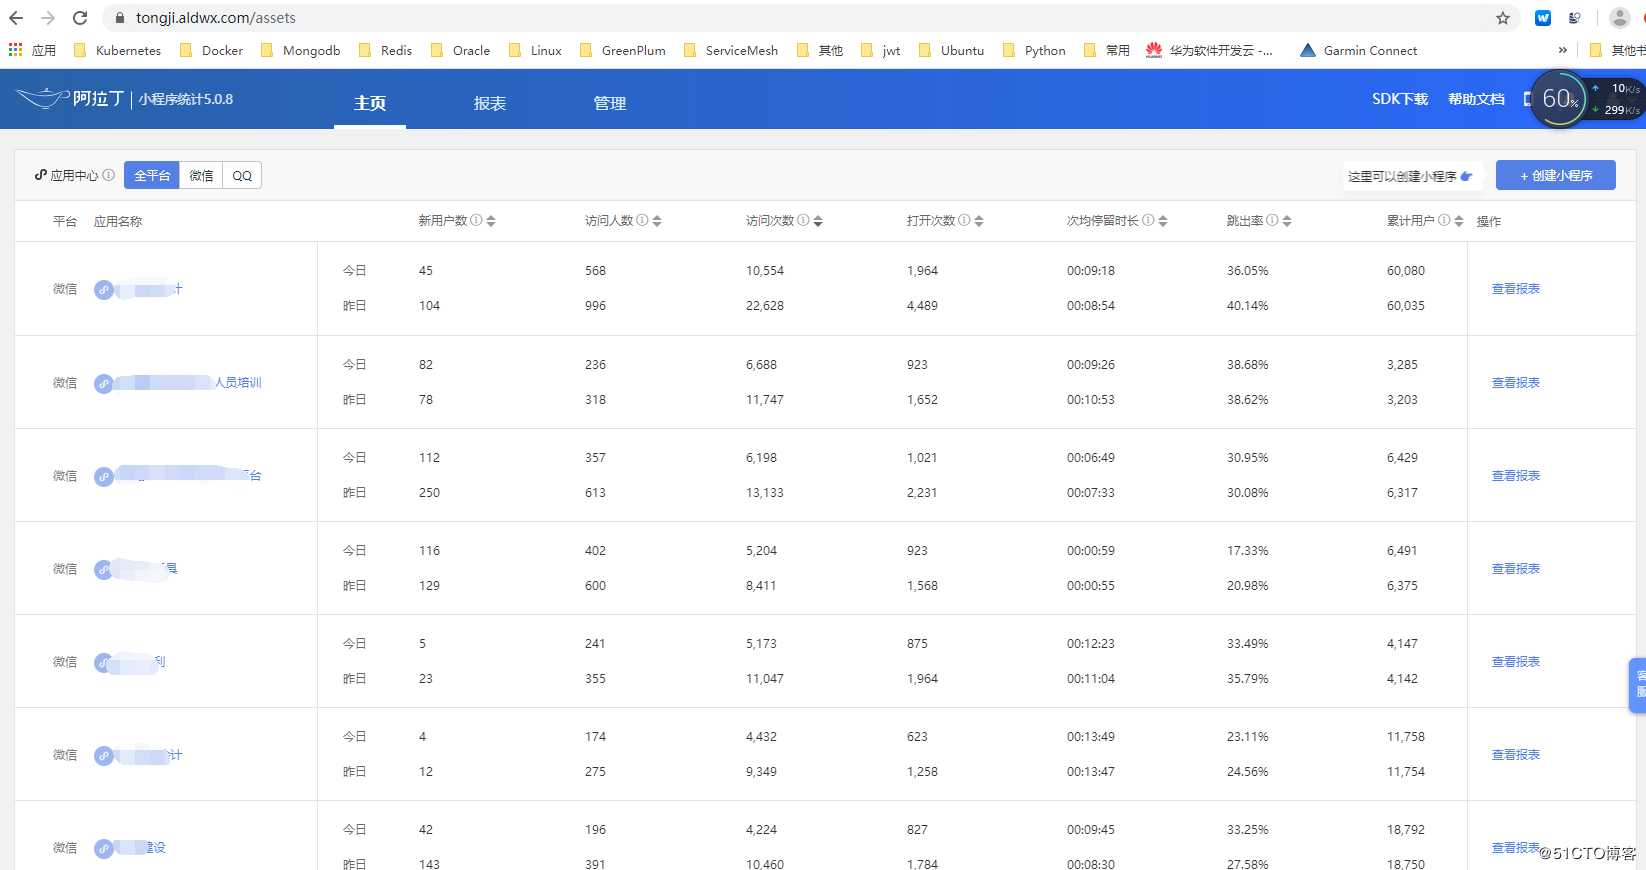Open 帮助文档 in the header
Viewport: 1646px width, 870px height.
[x=1476, y=99]
